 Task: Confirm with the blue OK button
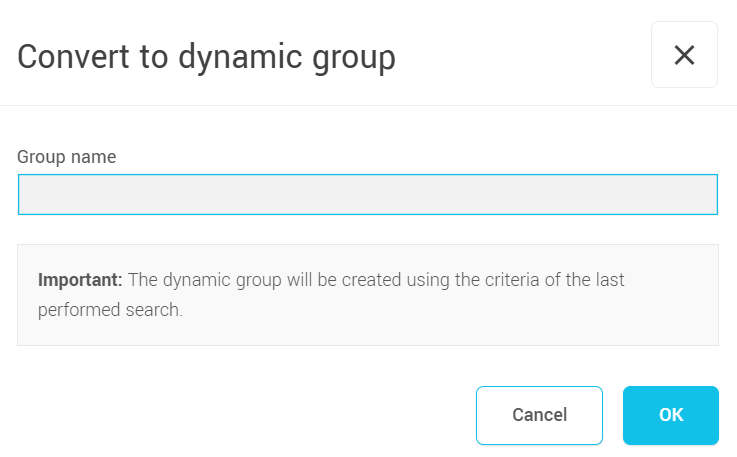point(670,415)
